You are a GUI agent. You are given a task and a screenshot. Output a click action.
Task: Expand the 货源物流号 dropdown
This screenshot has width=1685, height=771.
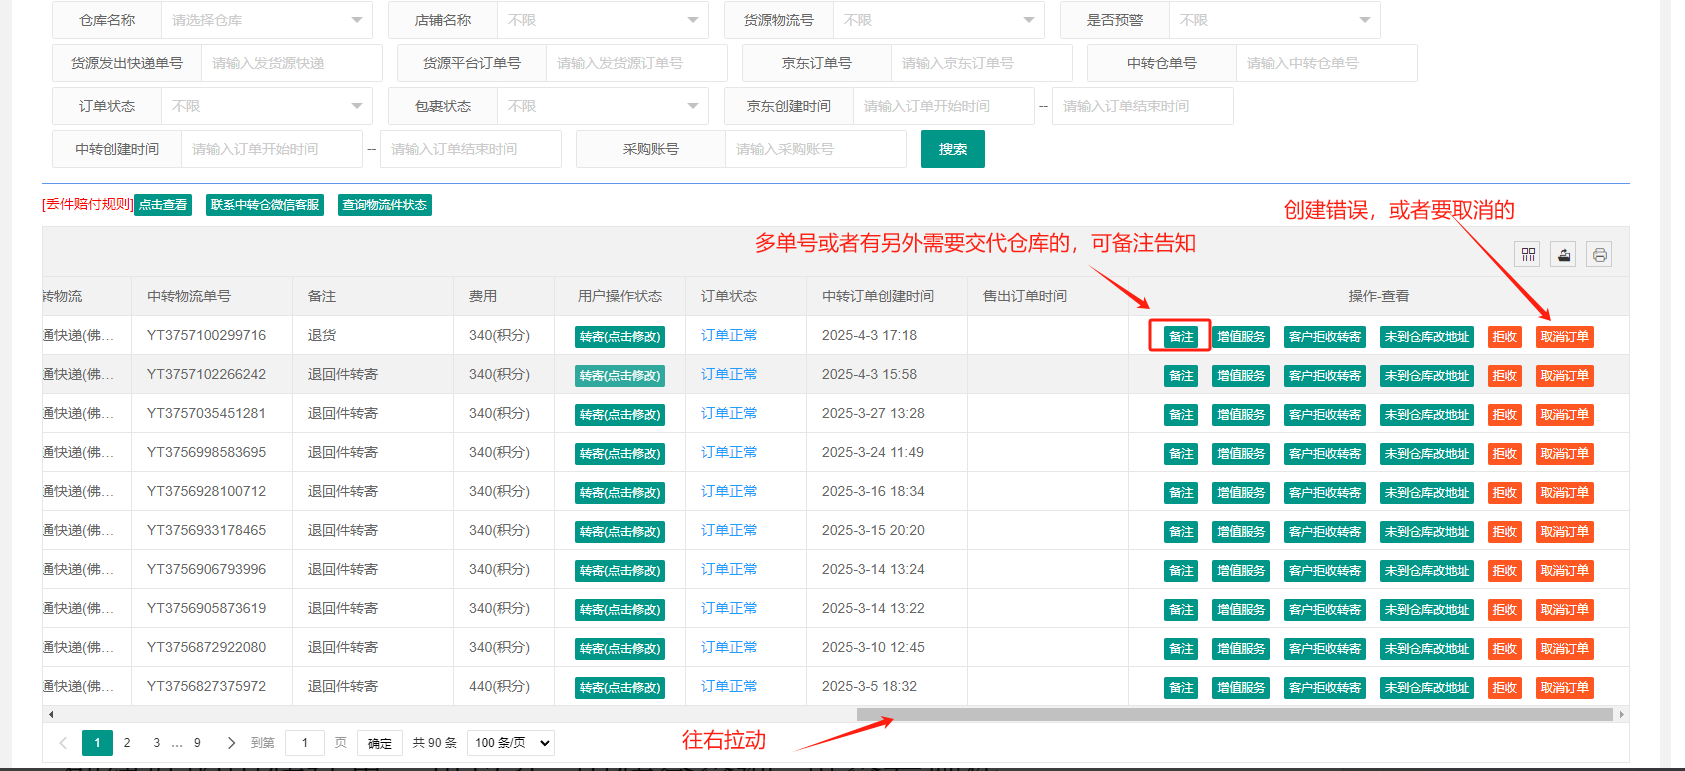[938, 20]
